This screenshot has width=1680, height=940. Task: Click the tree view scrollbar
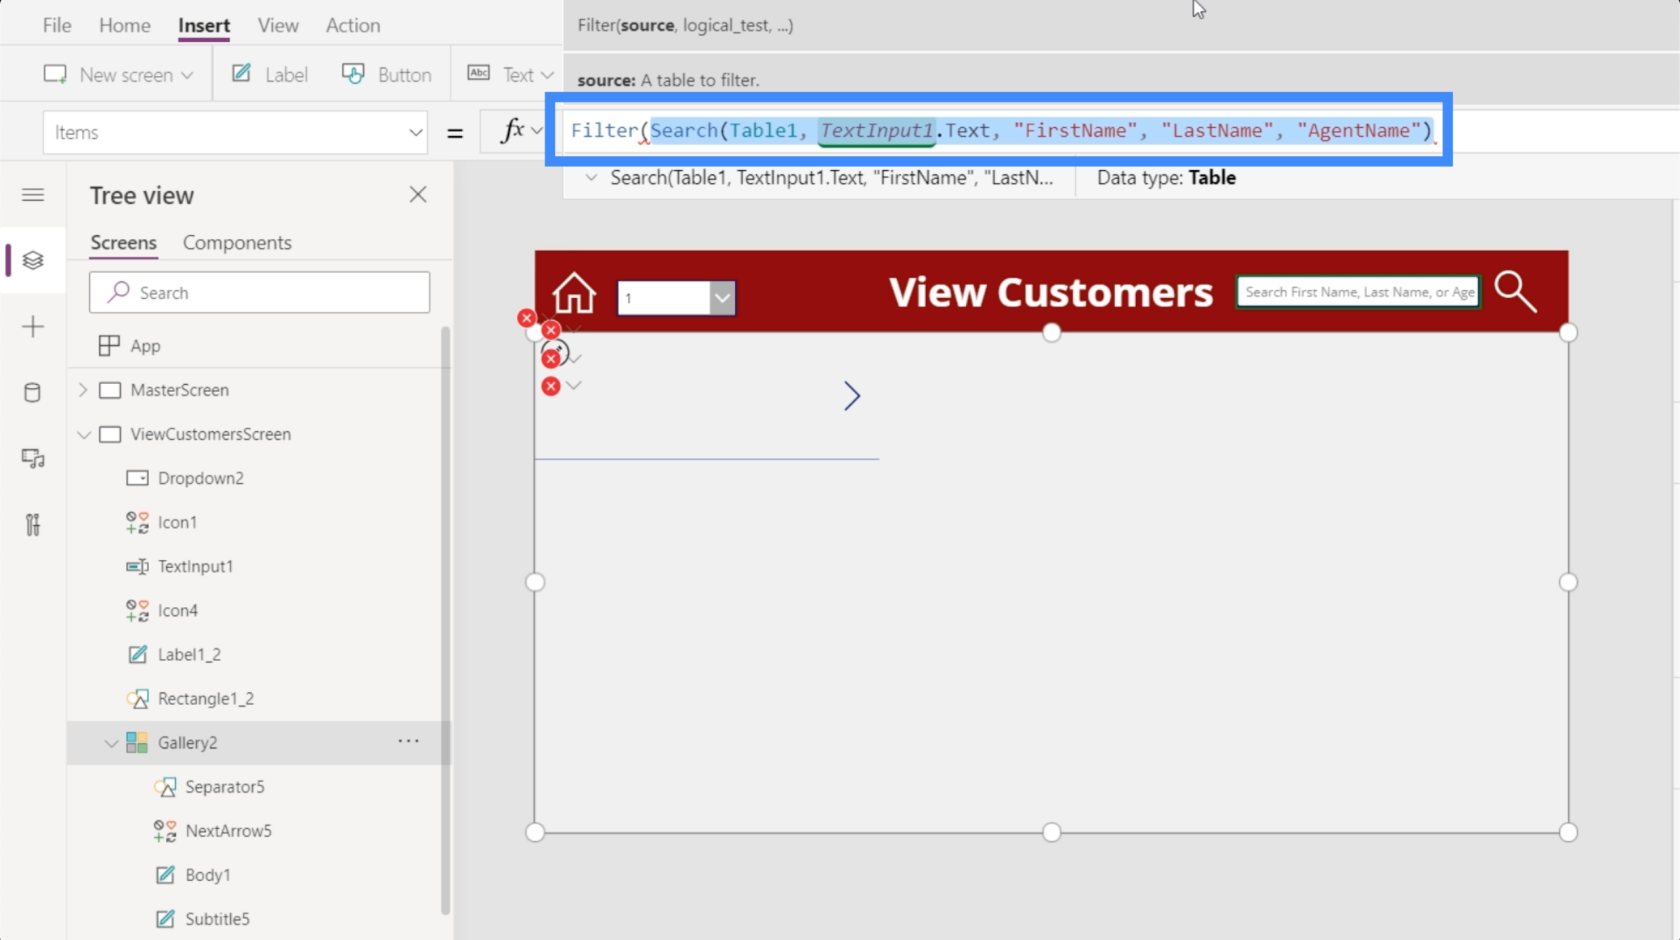click(x=445, y=620)
